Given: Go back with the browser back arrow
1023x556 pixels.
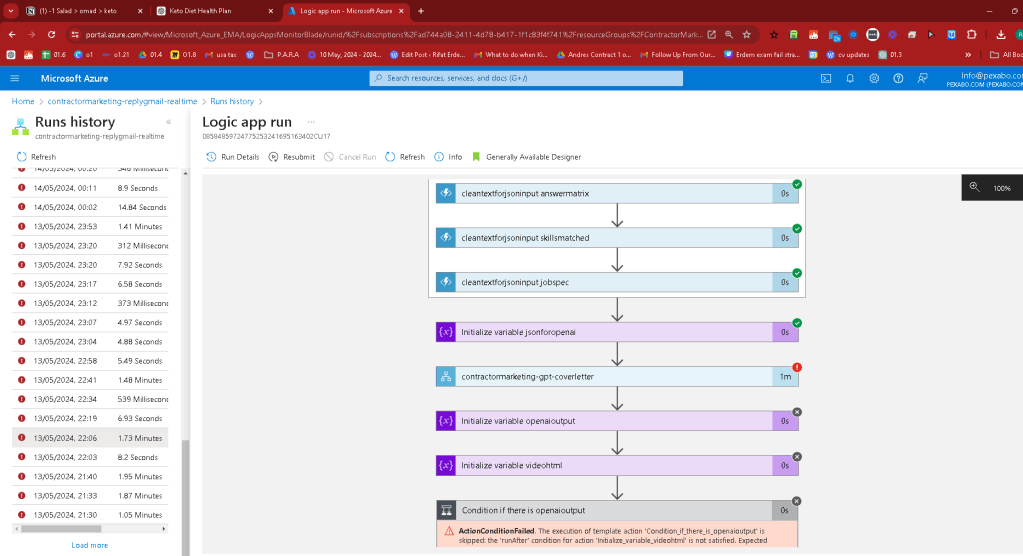Looking at the screenshot, I should [x=12, y=35].
